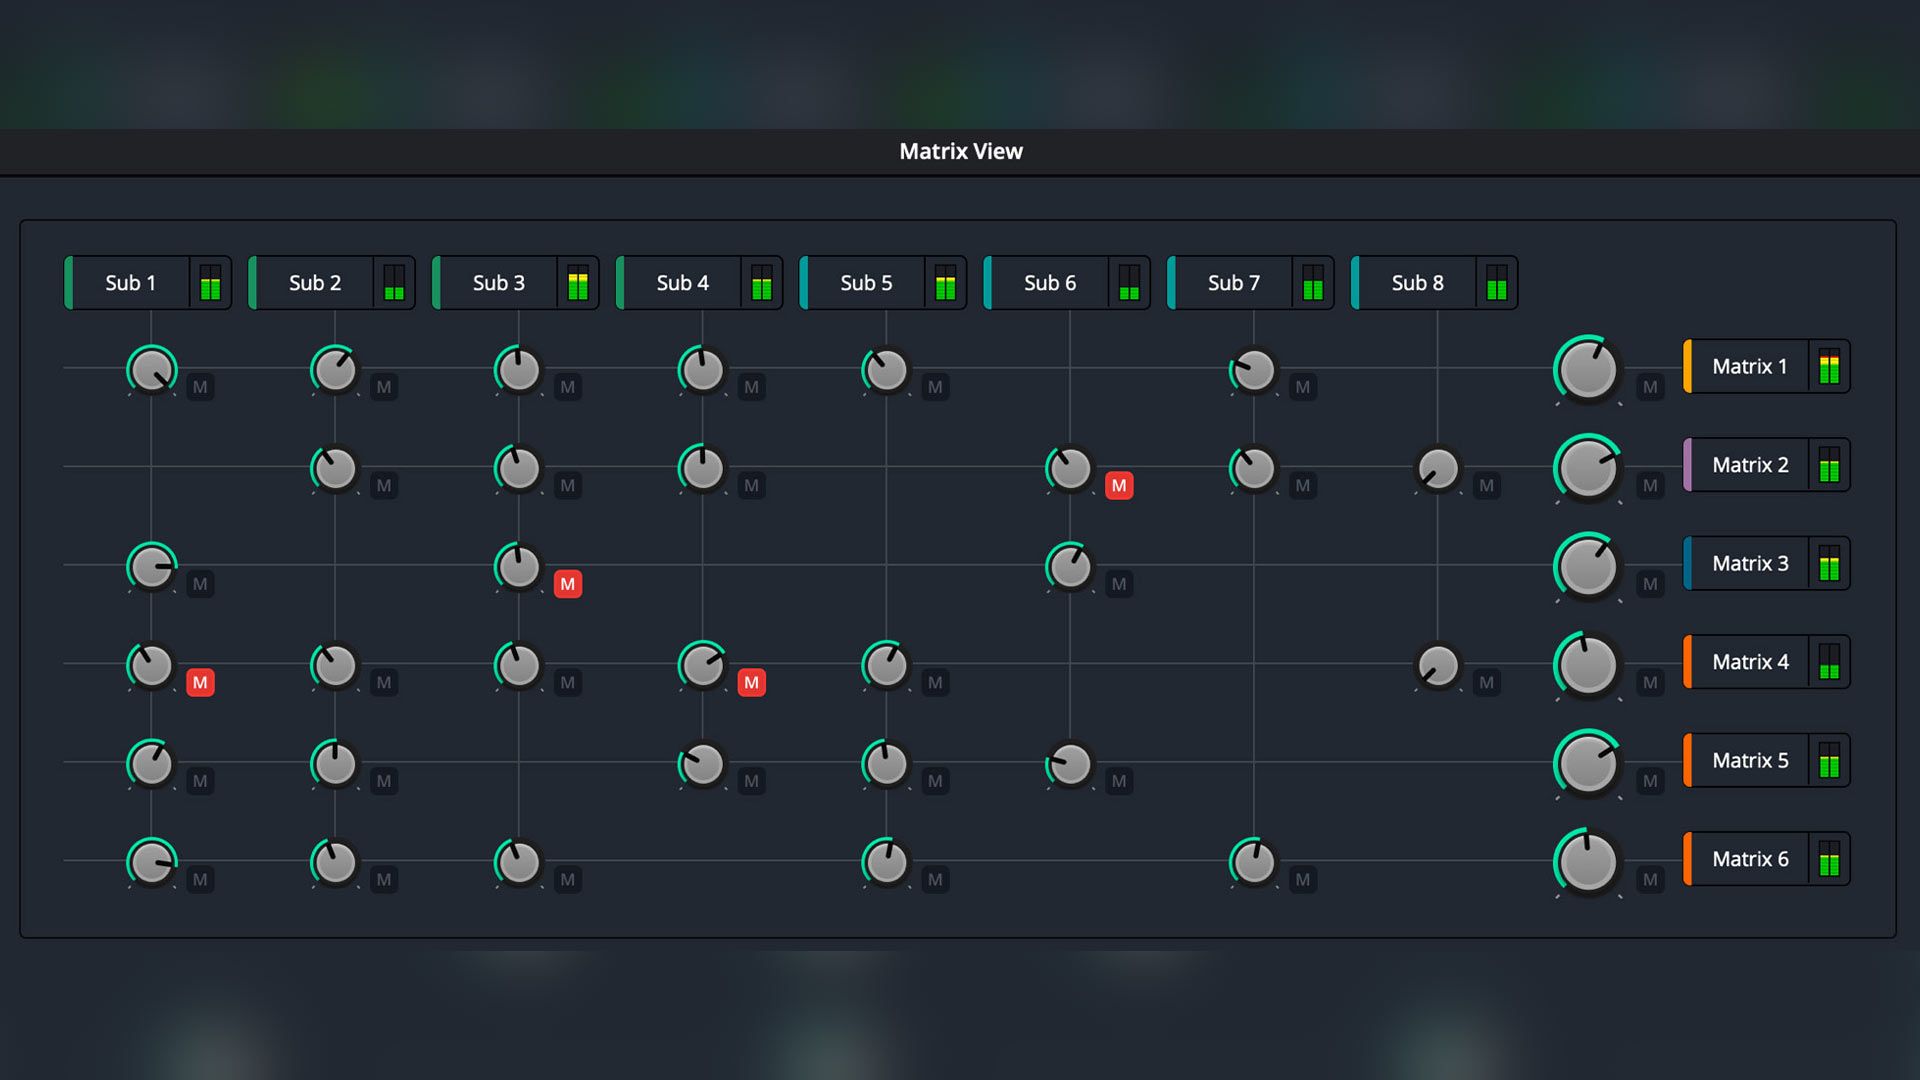Click Sub 8 to Matrix 2 send knob
This screenshot has height=1080, width=1920.
1438,469
